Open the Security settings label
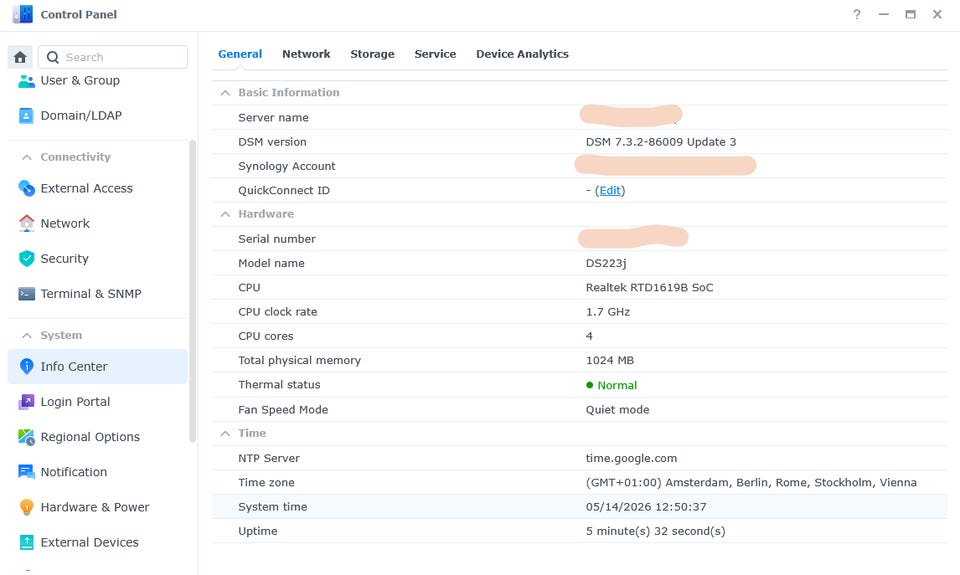Screen dimensions: 960x575 (64, 258)
